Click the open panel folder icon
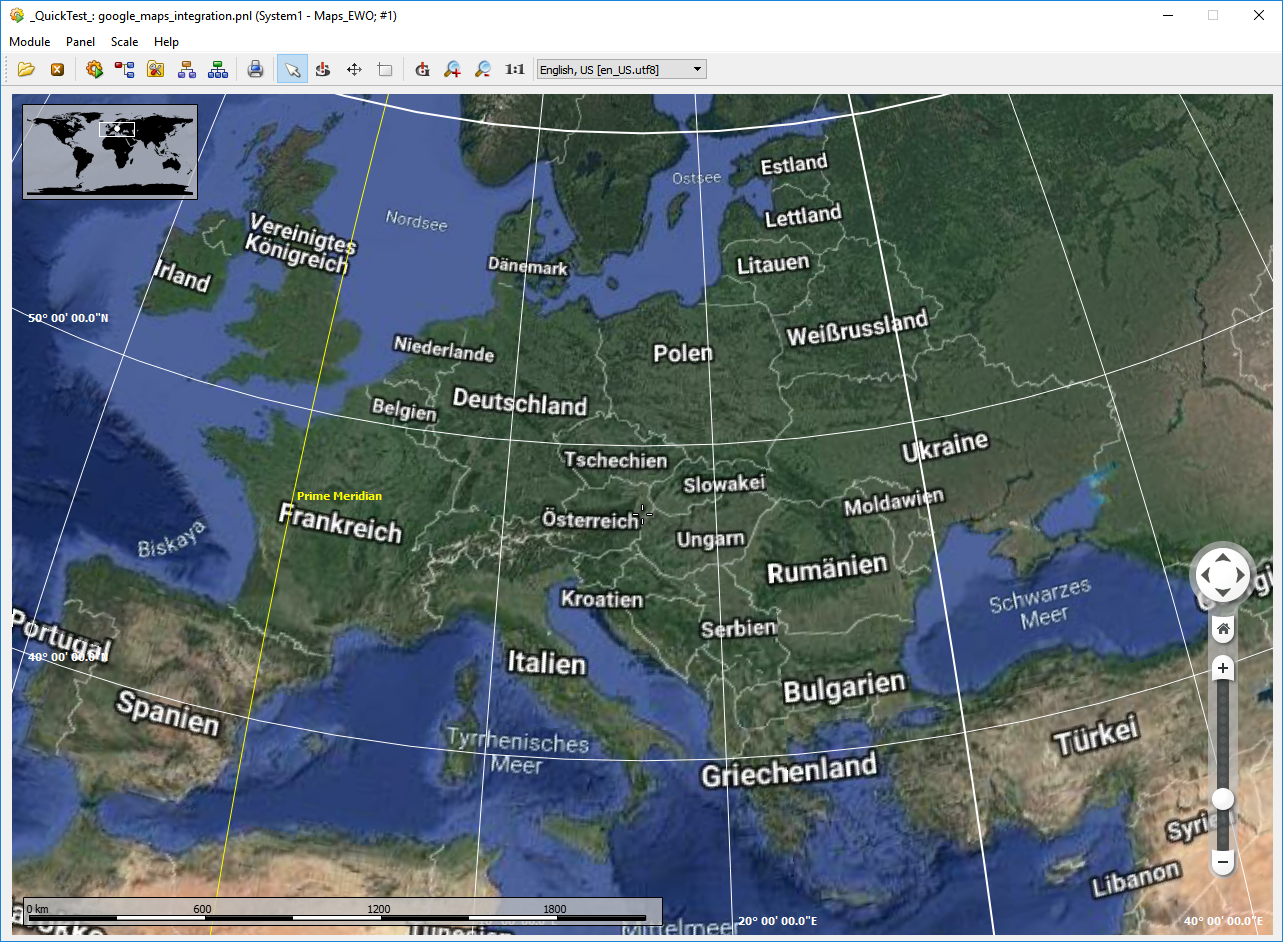 [26, 69]
